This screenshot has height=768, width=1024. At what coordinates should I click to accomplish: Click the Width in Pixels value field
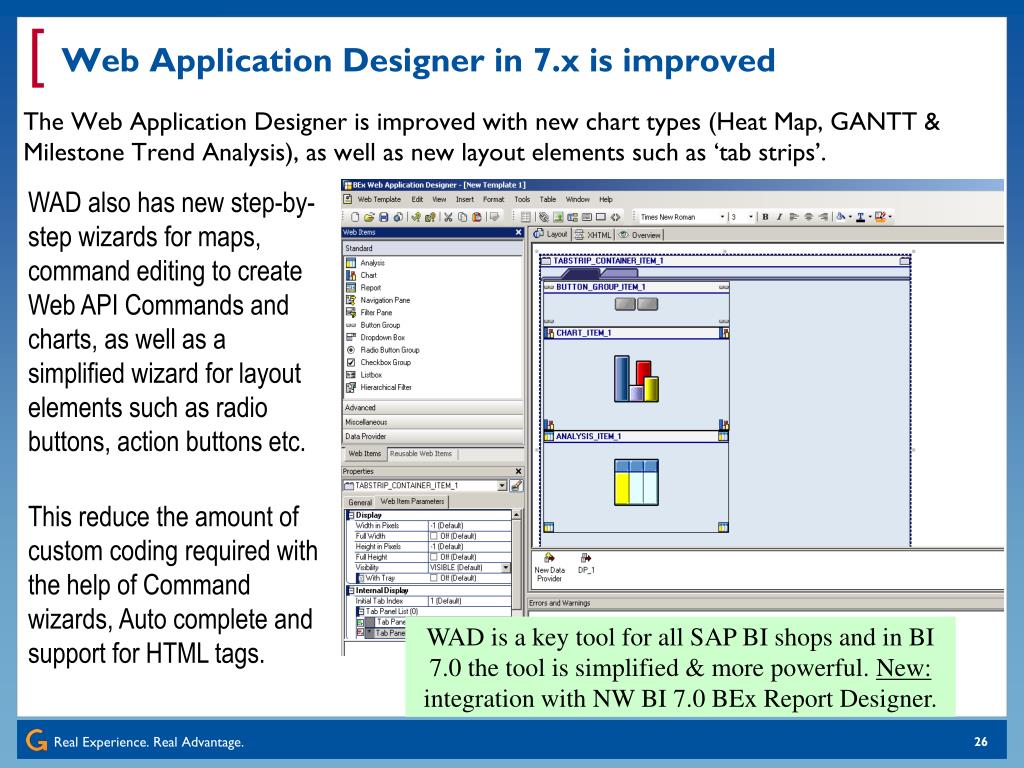[x=470, y=526]
